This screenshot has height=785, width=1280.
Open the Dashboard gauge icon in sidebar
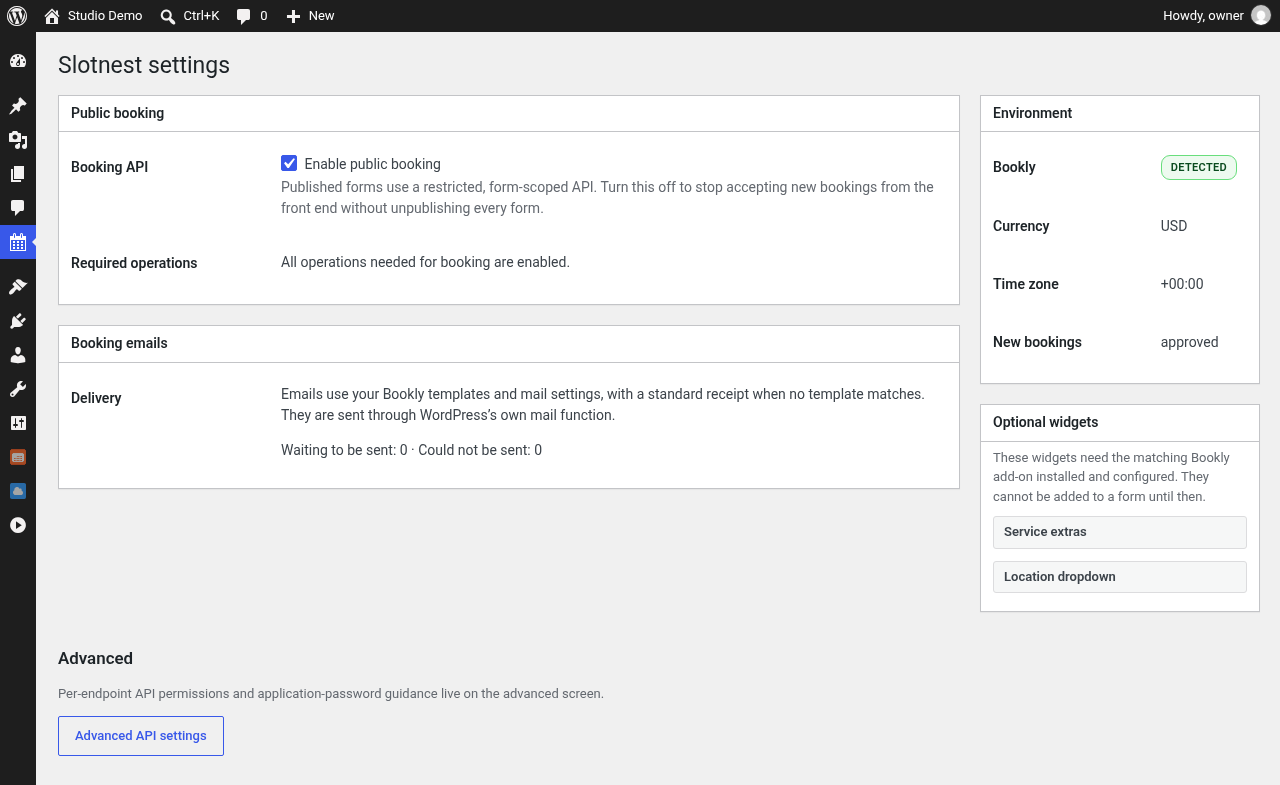tap(18, 61)
